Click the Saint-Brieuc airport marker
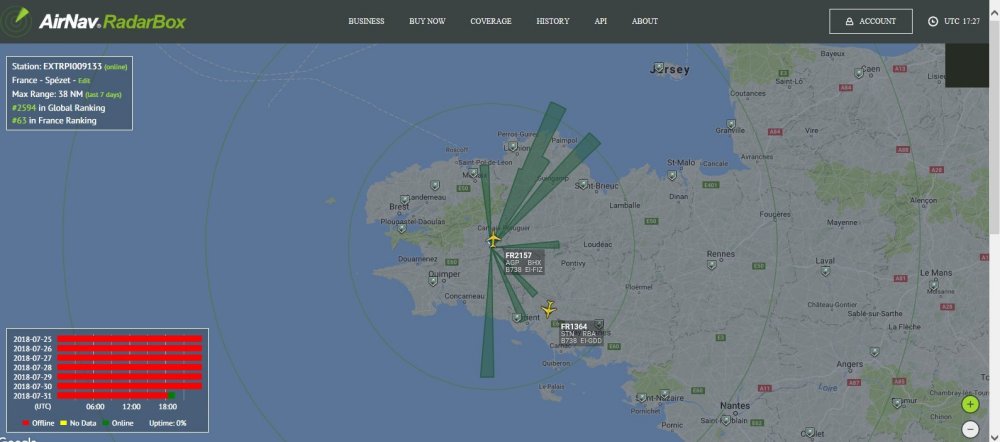The width and height of the screenshot is (1000, 442). click(582, 184)
